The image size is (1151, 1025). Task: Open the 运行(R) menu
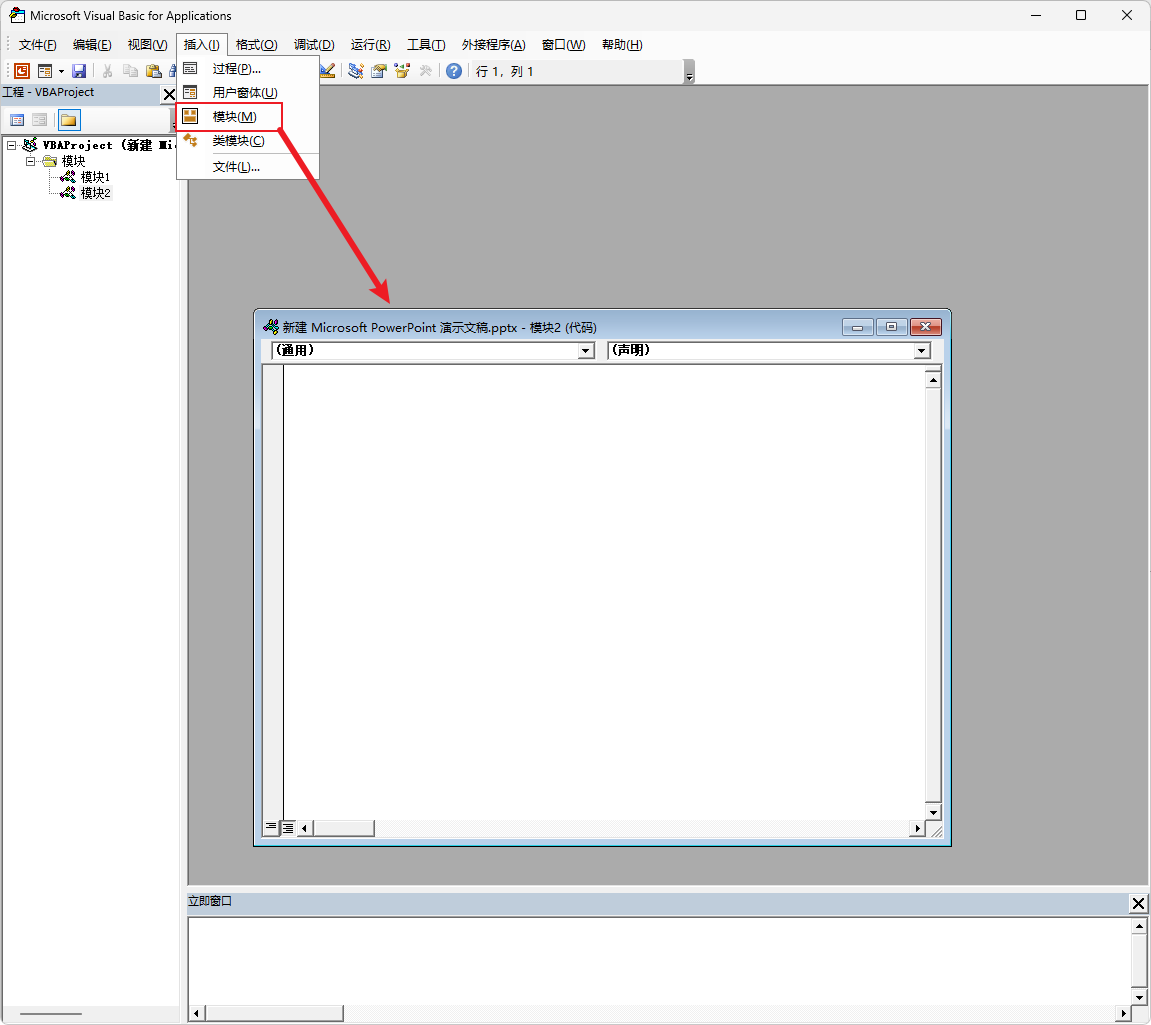point(371,45)
